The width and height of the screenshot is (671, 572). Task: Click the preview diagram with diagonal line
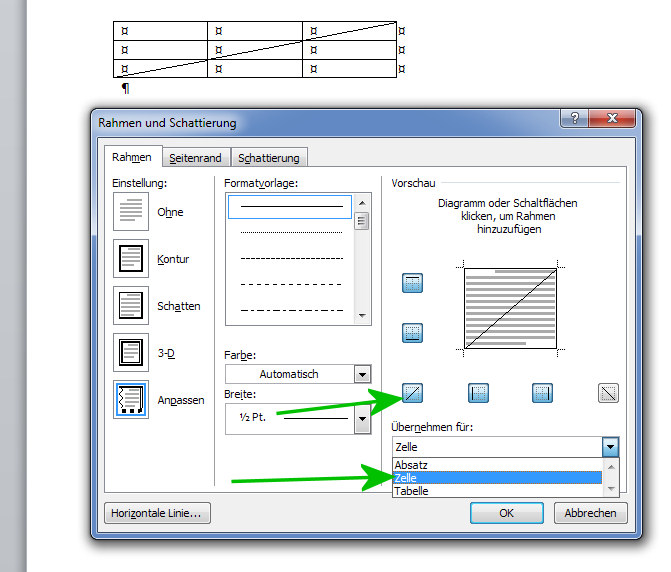click(511, 308)
